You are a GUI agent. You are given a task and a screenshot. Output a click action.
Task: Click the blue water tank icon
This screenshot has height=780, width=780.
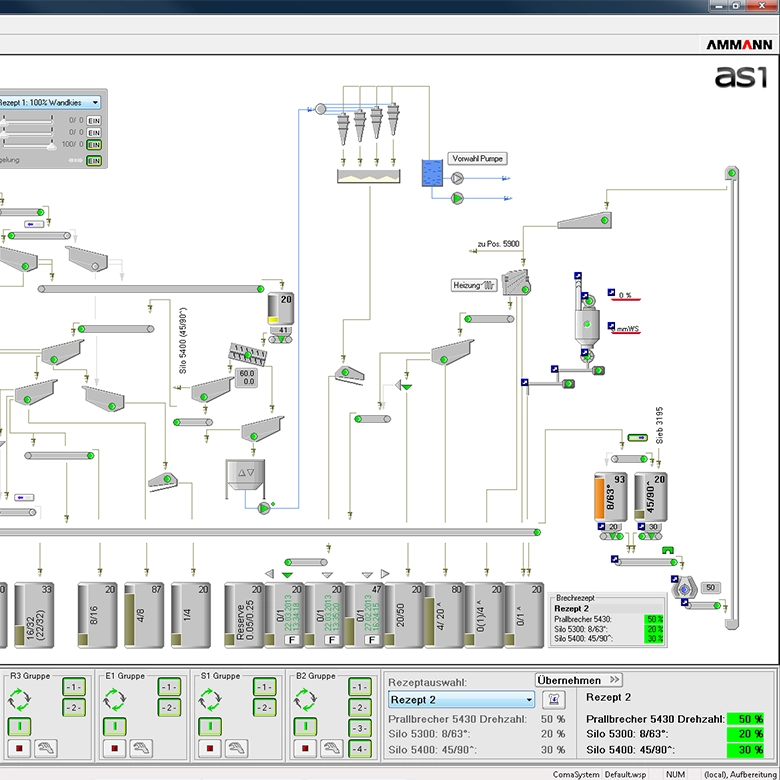(432, 173)
